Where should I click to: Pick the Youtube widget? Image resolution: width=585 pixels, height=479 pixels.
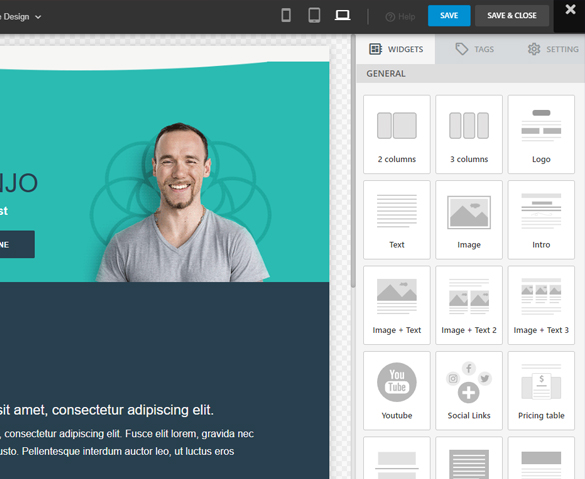(397, 391)
